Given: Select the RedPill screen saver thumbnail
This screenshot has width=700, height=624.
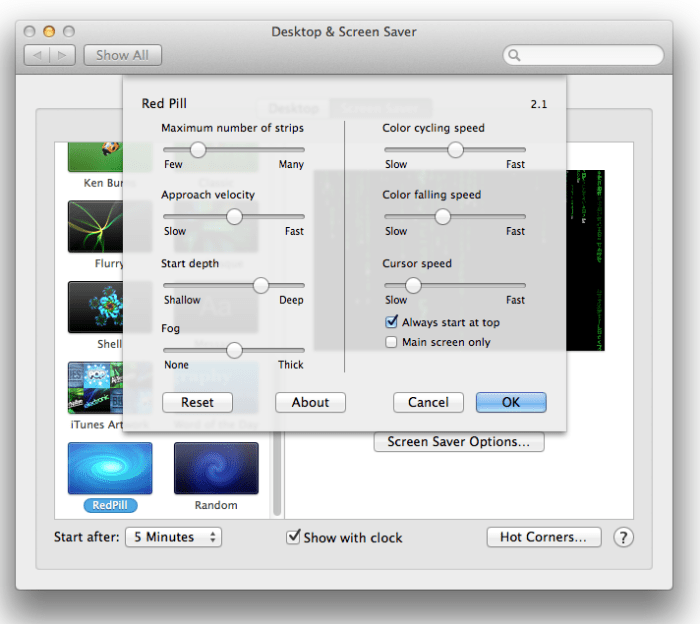Looking at the screenshot, I should [x=110, y=468].
